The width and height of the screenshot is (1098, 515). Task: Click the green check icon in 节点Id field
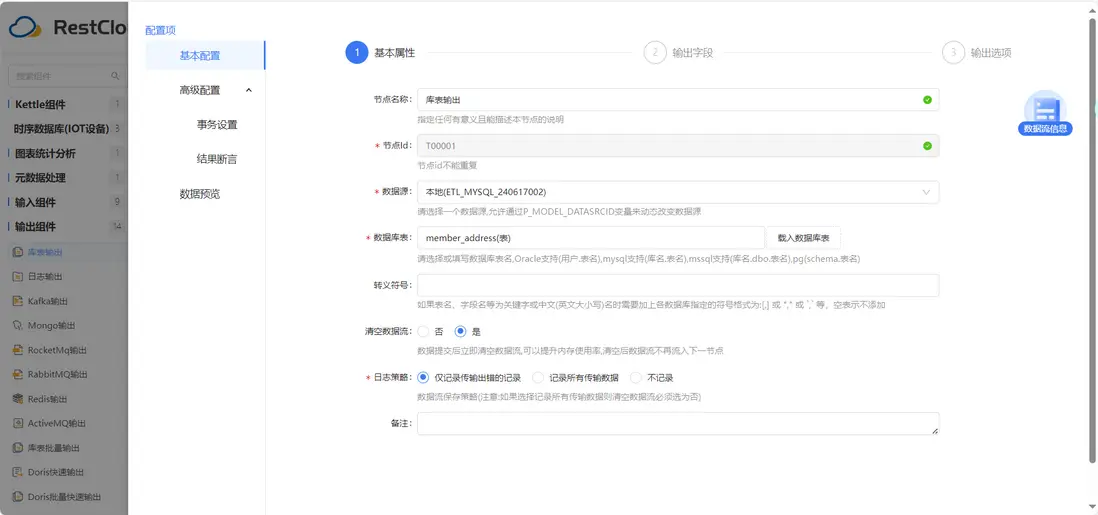pyautogui.click(x=927, y=146)
